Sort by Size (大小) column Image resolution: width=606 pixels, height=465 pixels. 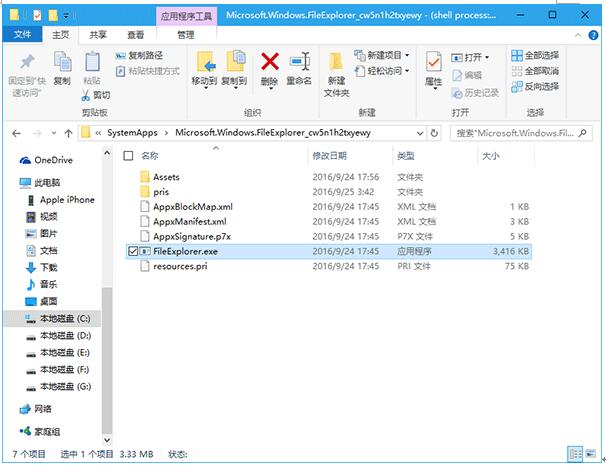(x=490, y=156)
